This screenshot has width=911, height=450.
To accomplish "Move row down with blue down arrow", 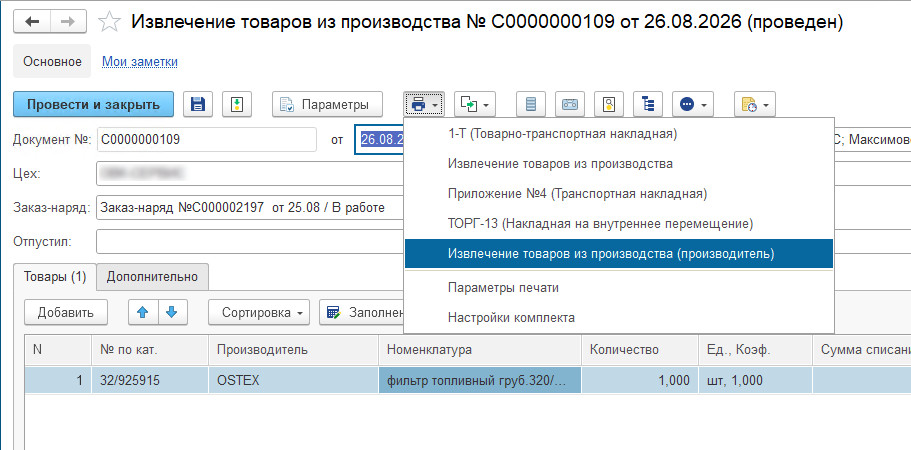I will (171, 312).
